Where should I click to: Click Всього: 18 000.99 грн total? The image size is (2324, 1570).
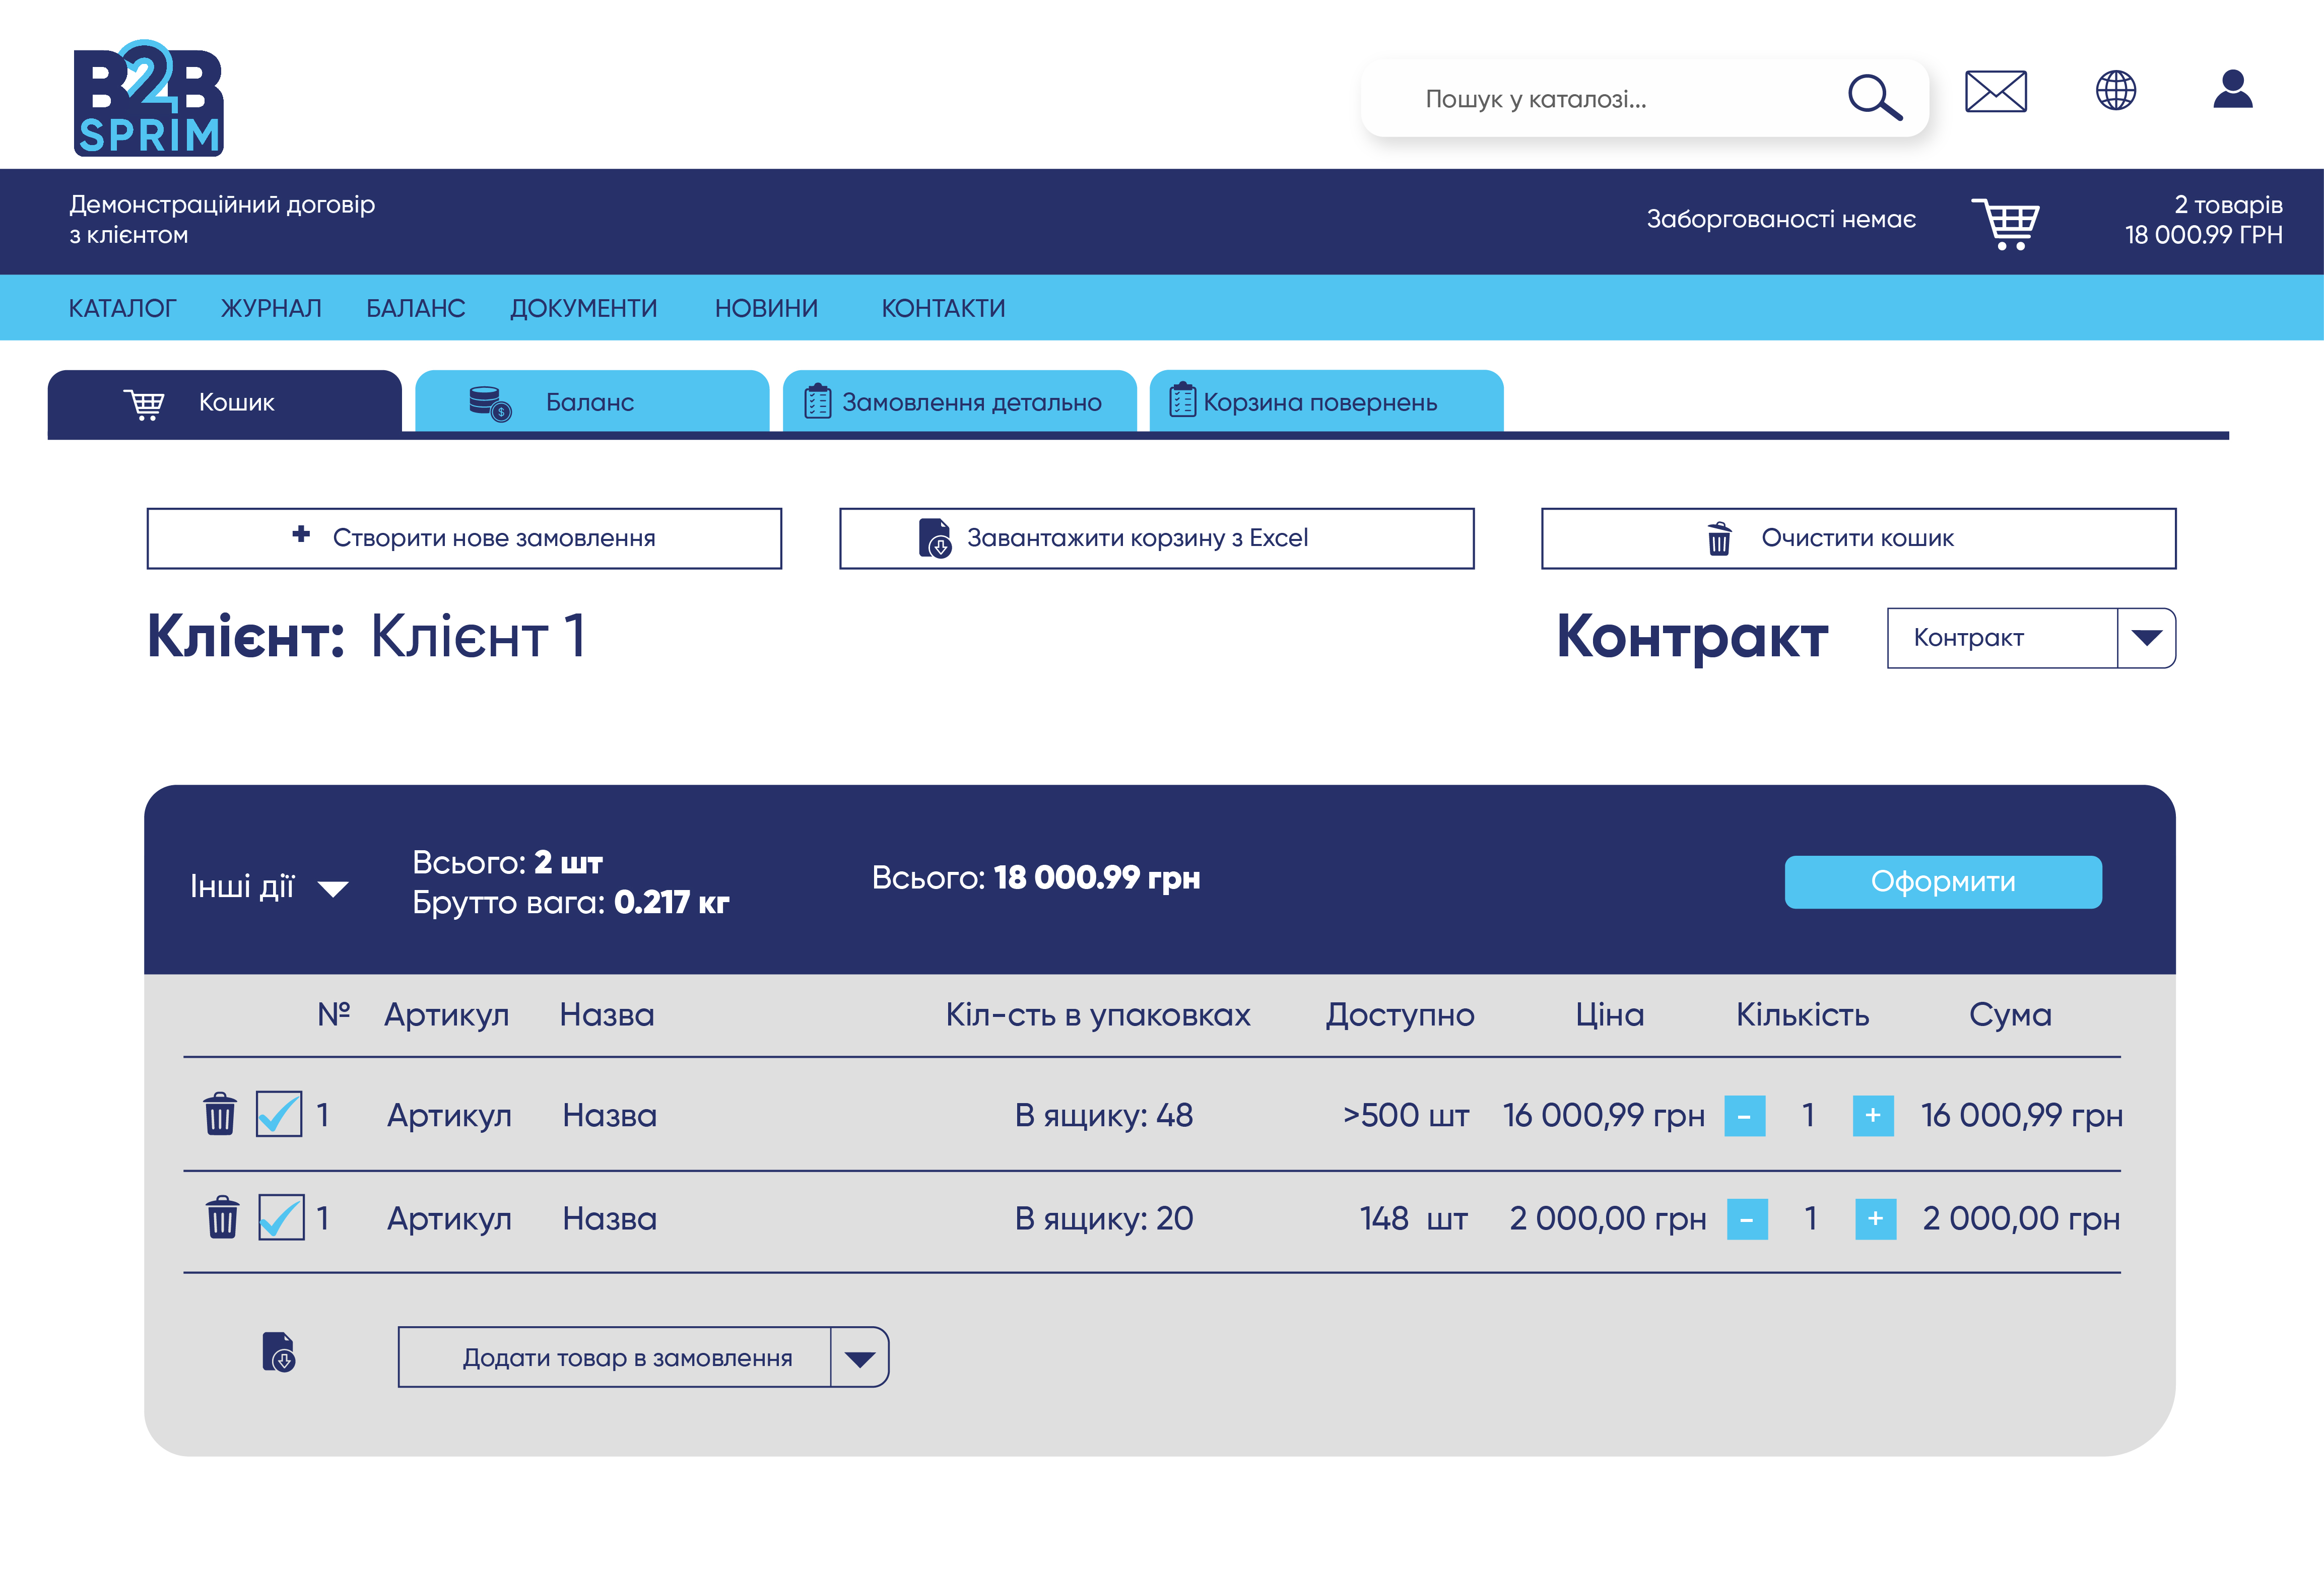point(1035,877)
